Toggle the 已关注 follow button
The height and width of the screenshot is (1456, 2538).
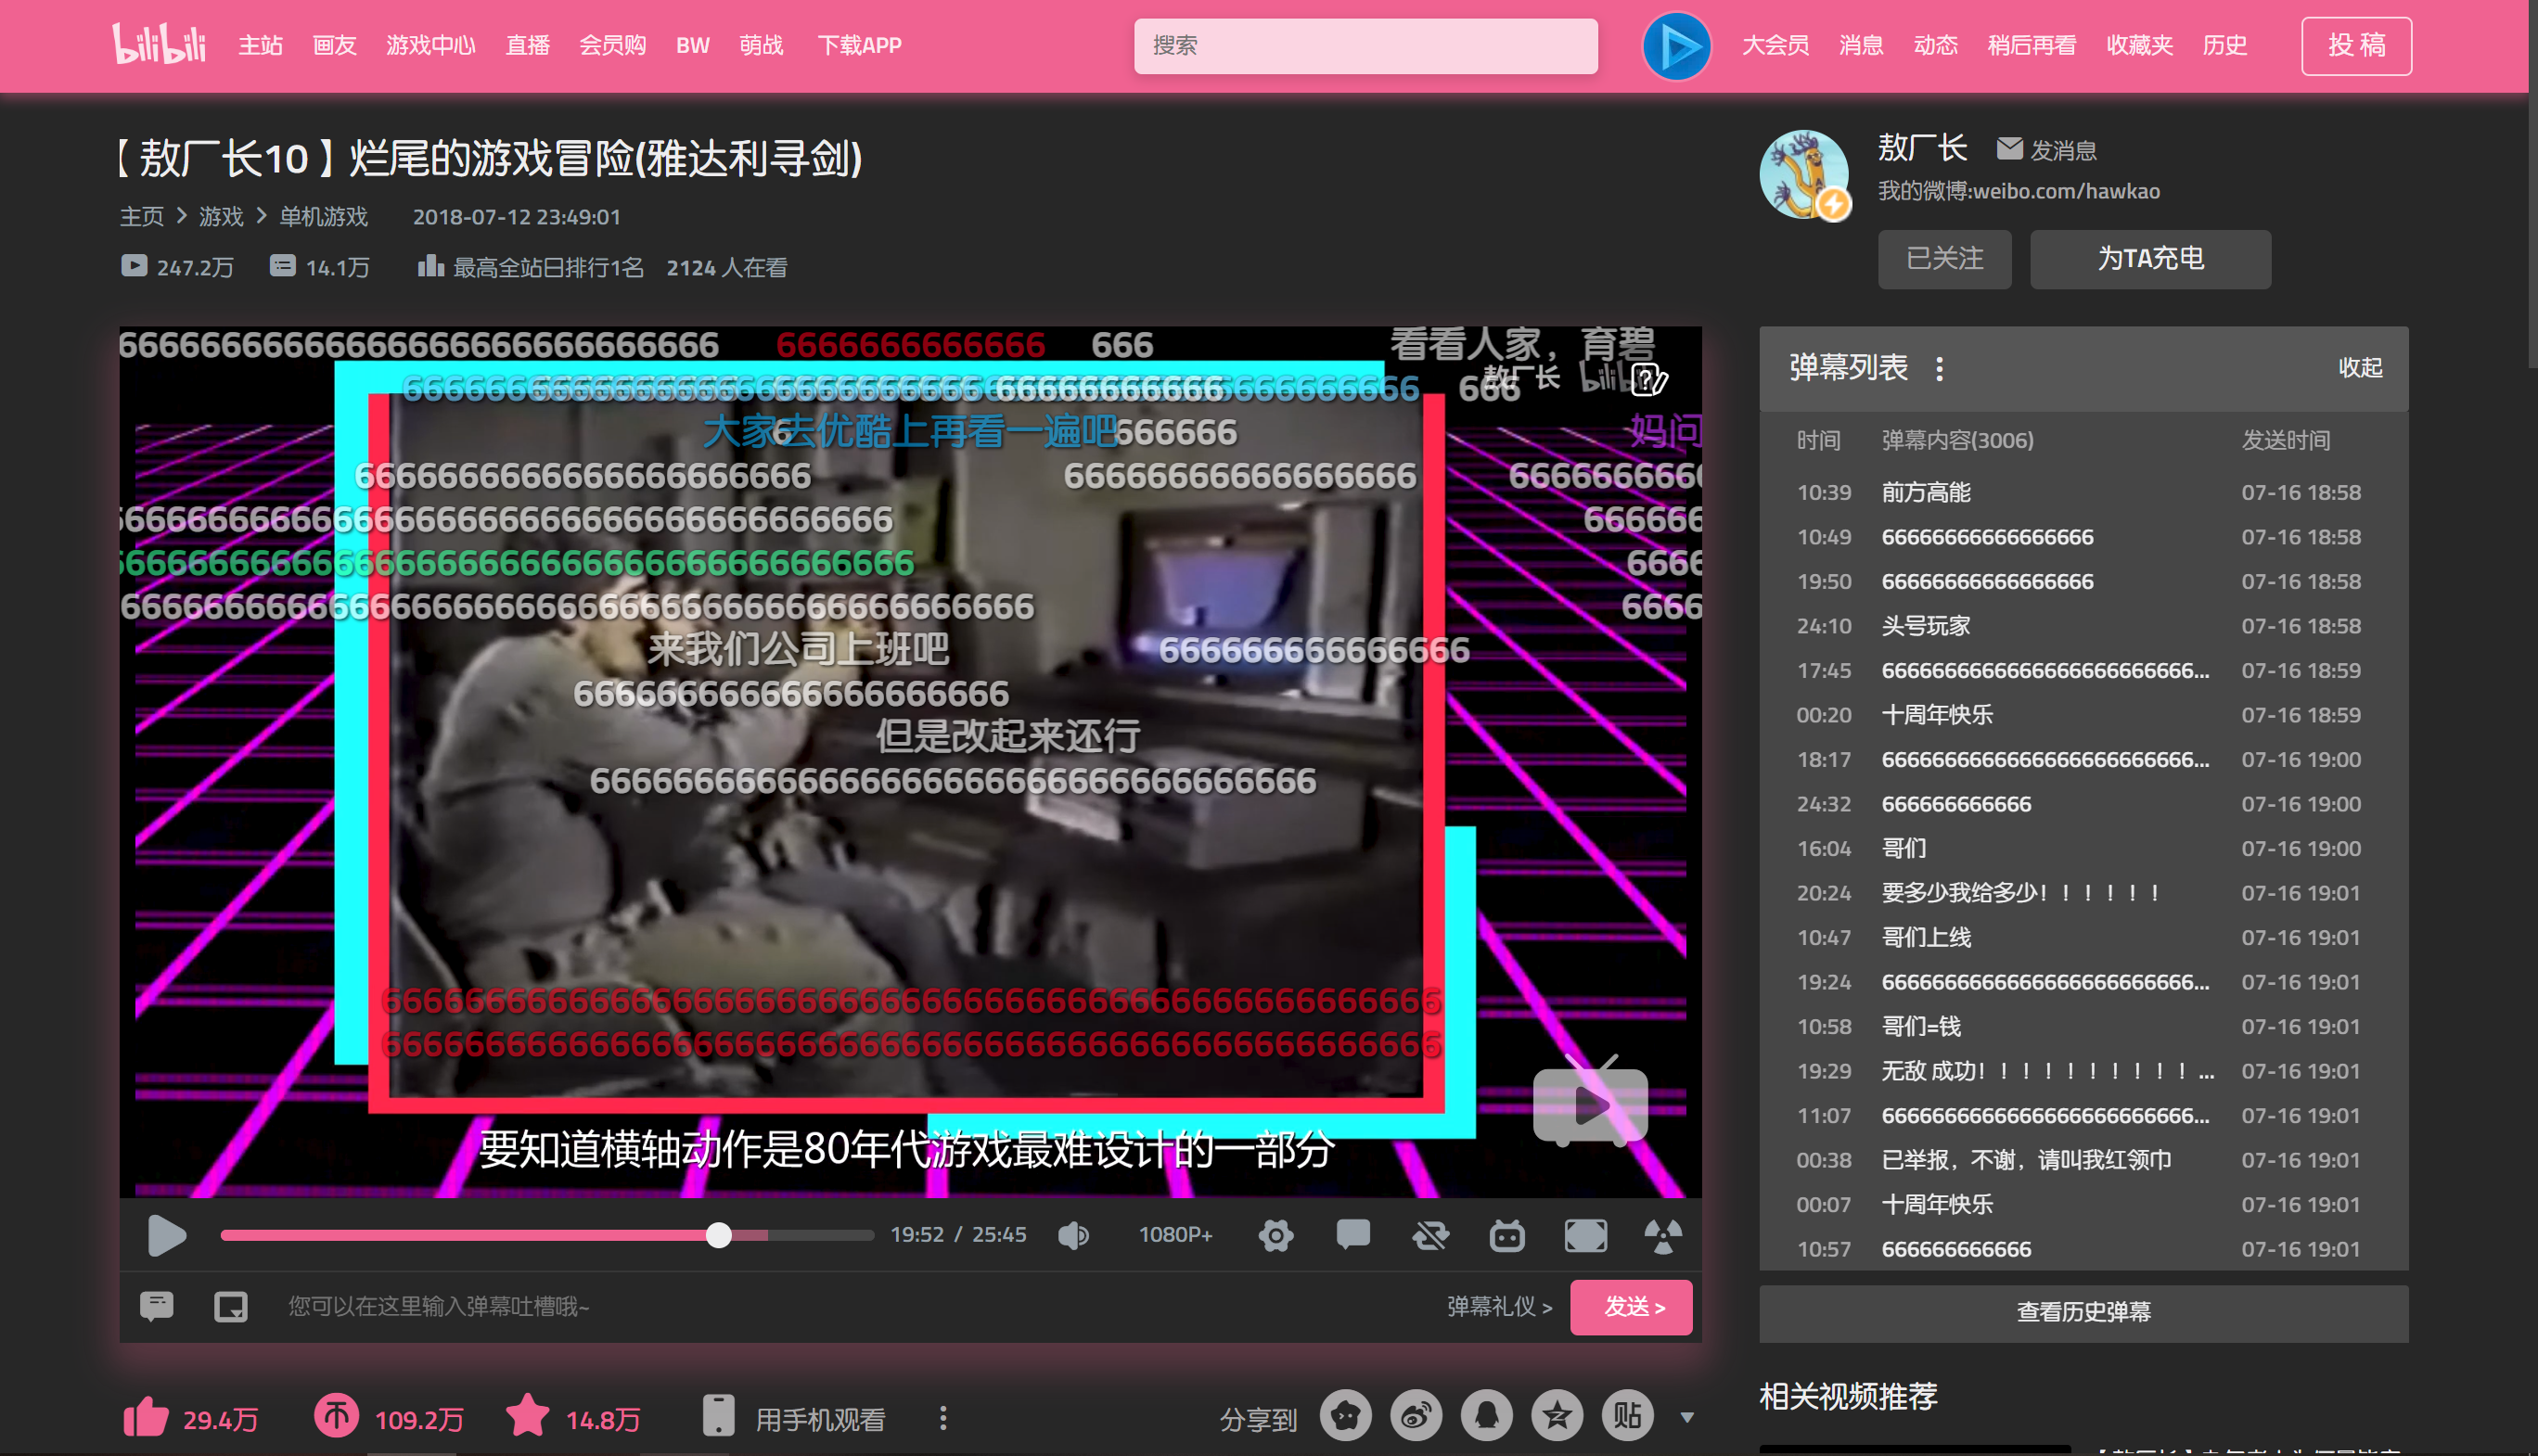click(x=1943, y=259)
